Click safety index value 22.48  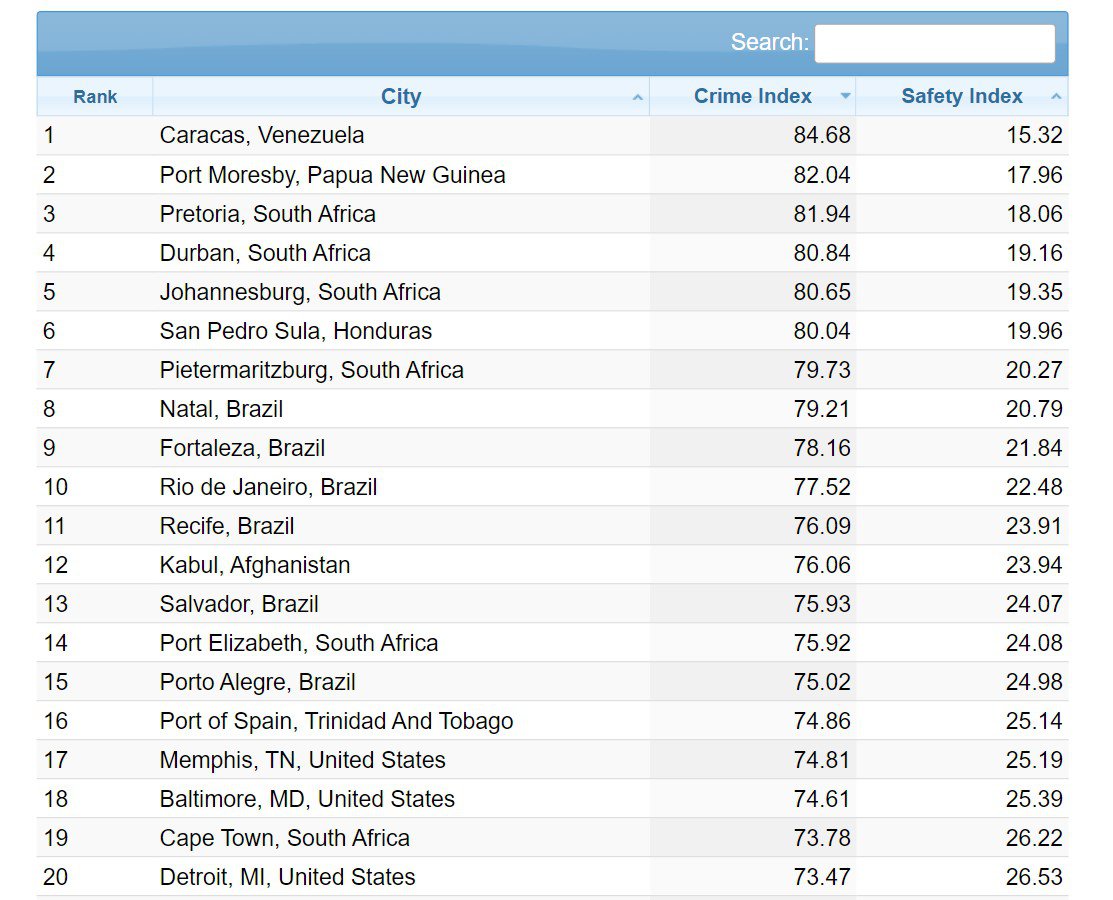(1034, 487)
